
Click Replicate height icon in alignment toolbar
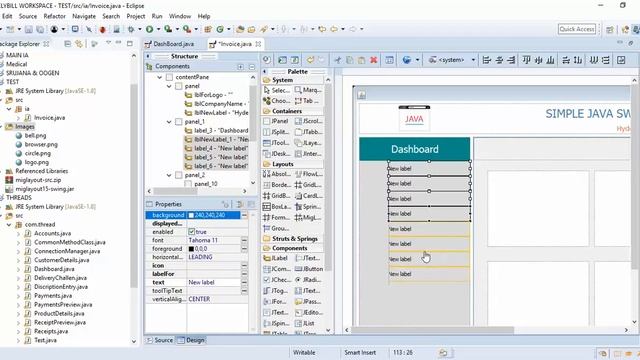[578, 60]
